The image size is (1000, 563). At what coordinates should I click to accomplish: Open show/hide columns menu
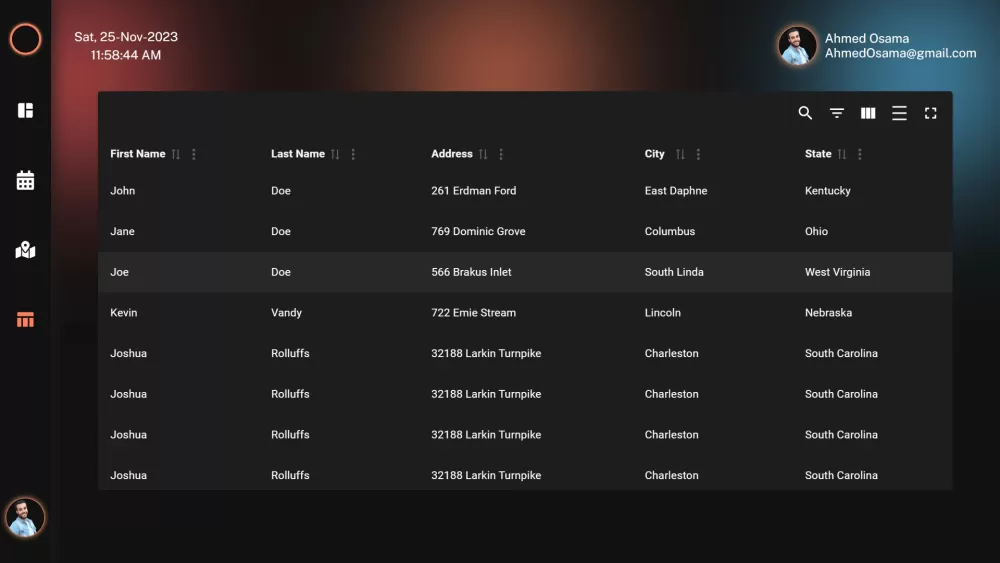[x=868, y=113]
